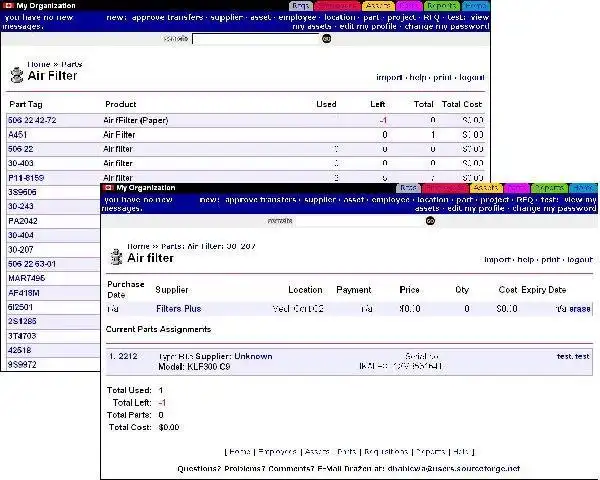Open part tag 2S1285
This screenshot has height=480, width=600.
pyautogui.click(x=22, y=321)
